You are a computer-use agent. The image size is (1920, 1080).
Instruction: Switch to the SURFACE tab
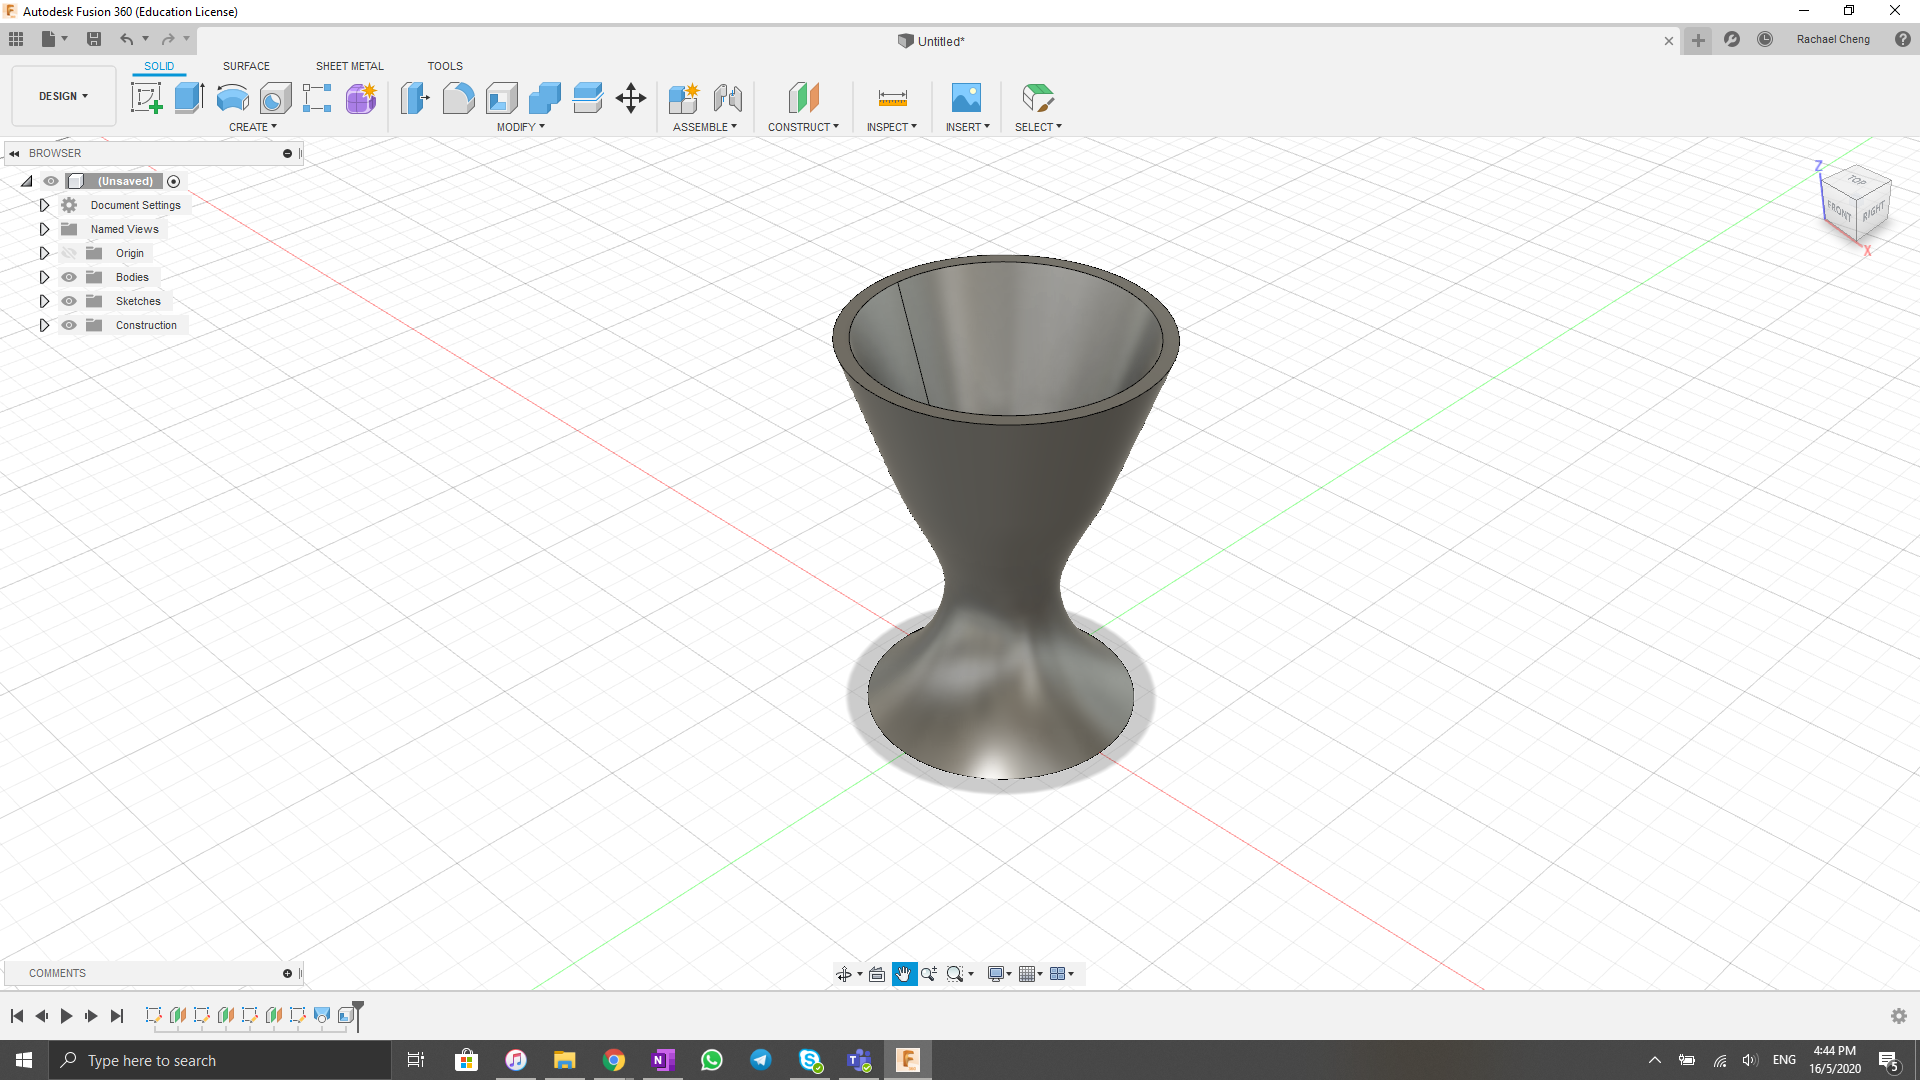coord(246,66)
